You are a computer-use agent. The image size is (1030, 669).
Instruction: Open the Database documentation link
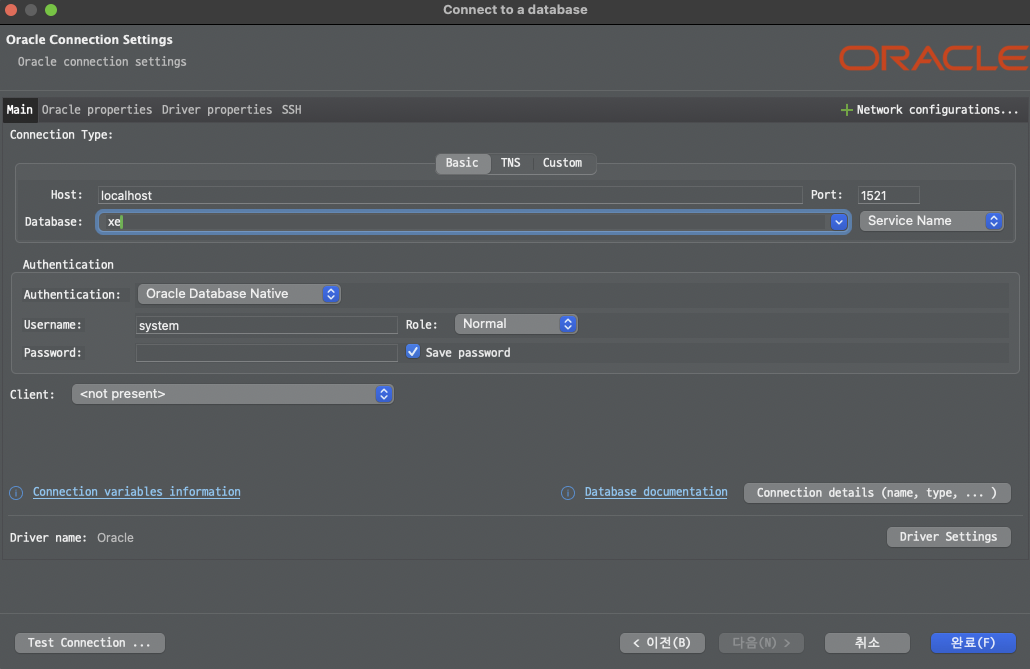pos(656,492)
